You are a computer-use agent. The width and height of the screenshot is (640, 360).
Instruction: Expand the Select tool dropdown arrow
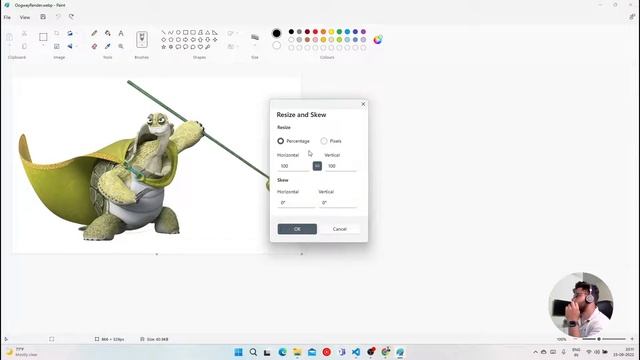tap(43, 46)
